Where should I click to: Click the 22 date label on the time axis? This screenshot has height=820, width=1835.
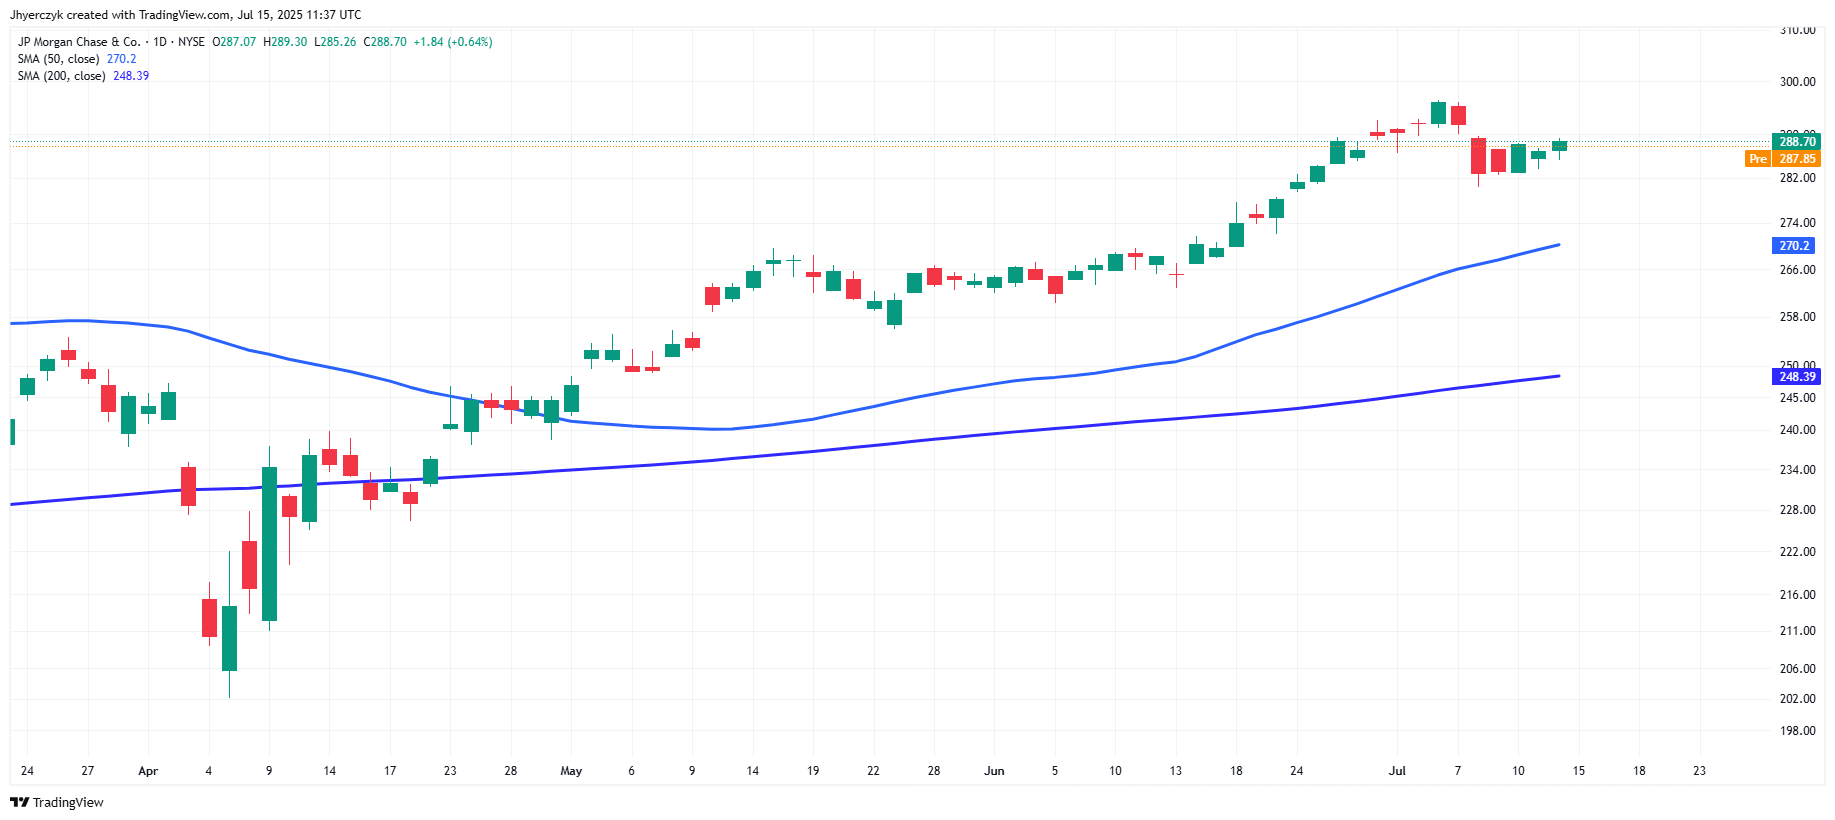click(x=873, y=771)
